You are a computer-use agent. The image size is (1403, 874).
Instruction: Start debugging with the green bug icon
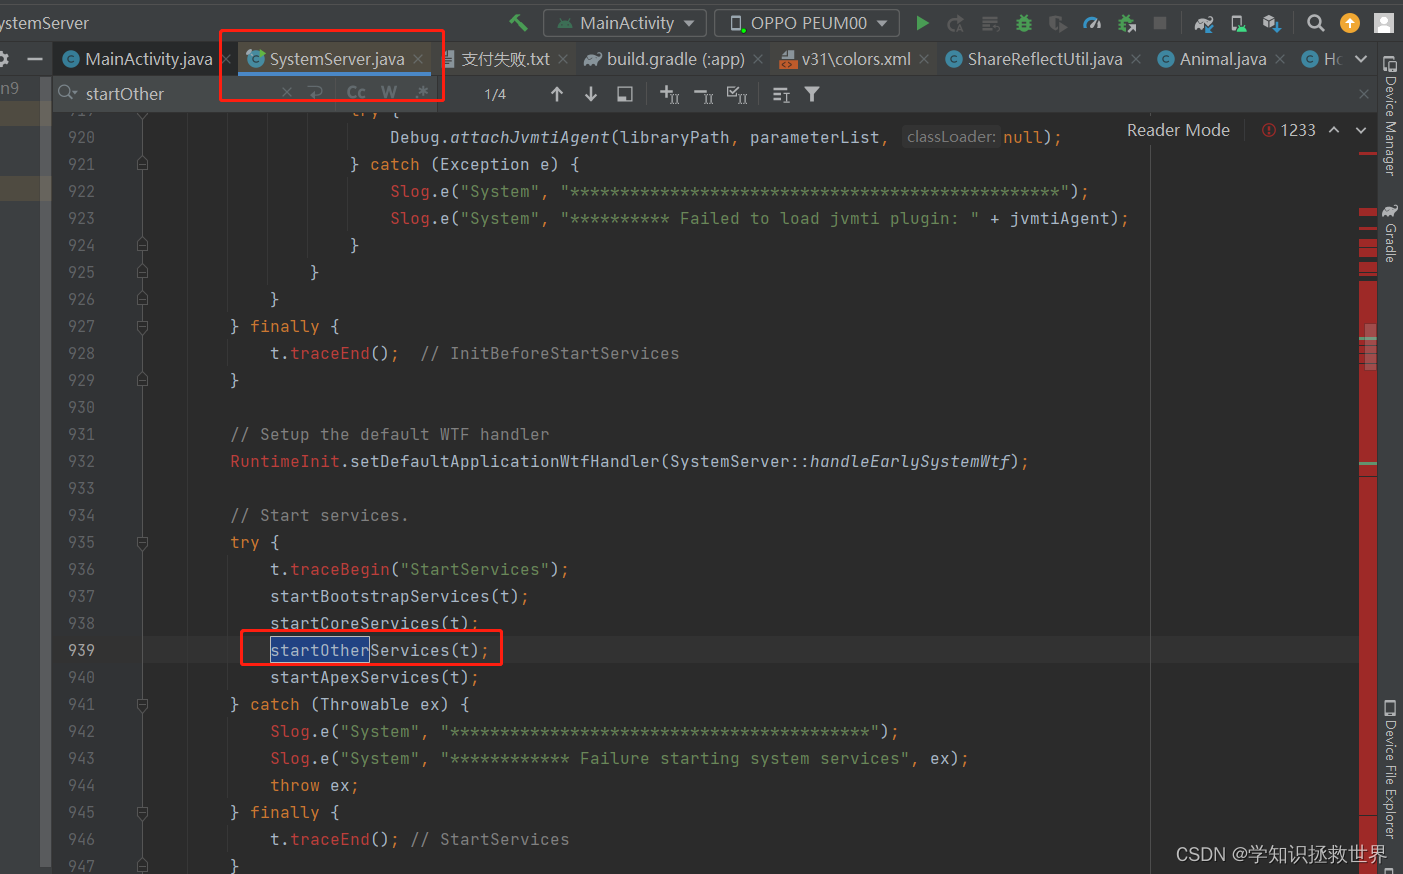coord(1024,22)
